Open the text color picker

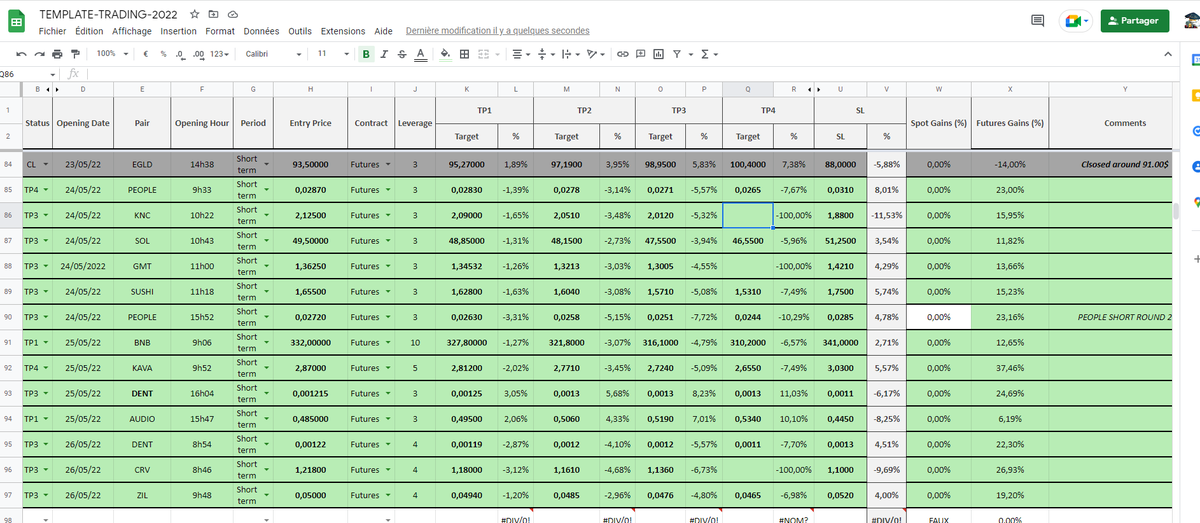(421, 53)
